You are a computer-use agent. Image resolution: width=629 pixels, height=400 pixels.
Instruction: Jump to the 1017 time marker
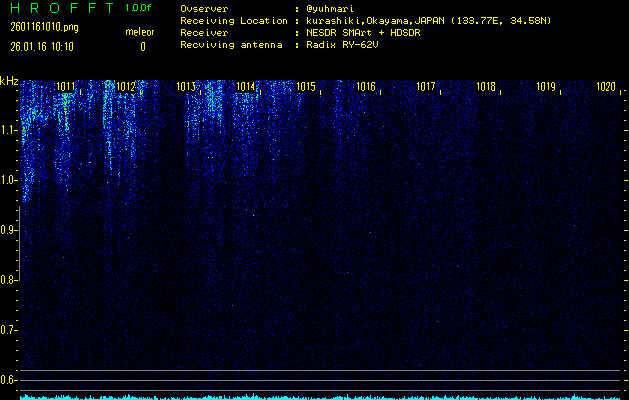[426, 87]
